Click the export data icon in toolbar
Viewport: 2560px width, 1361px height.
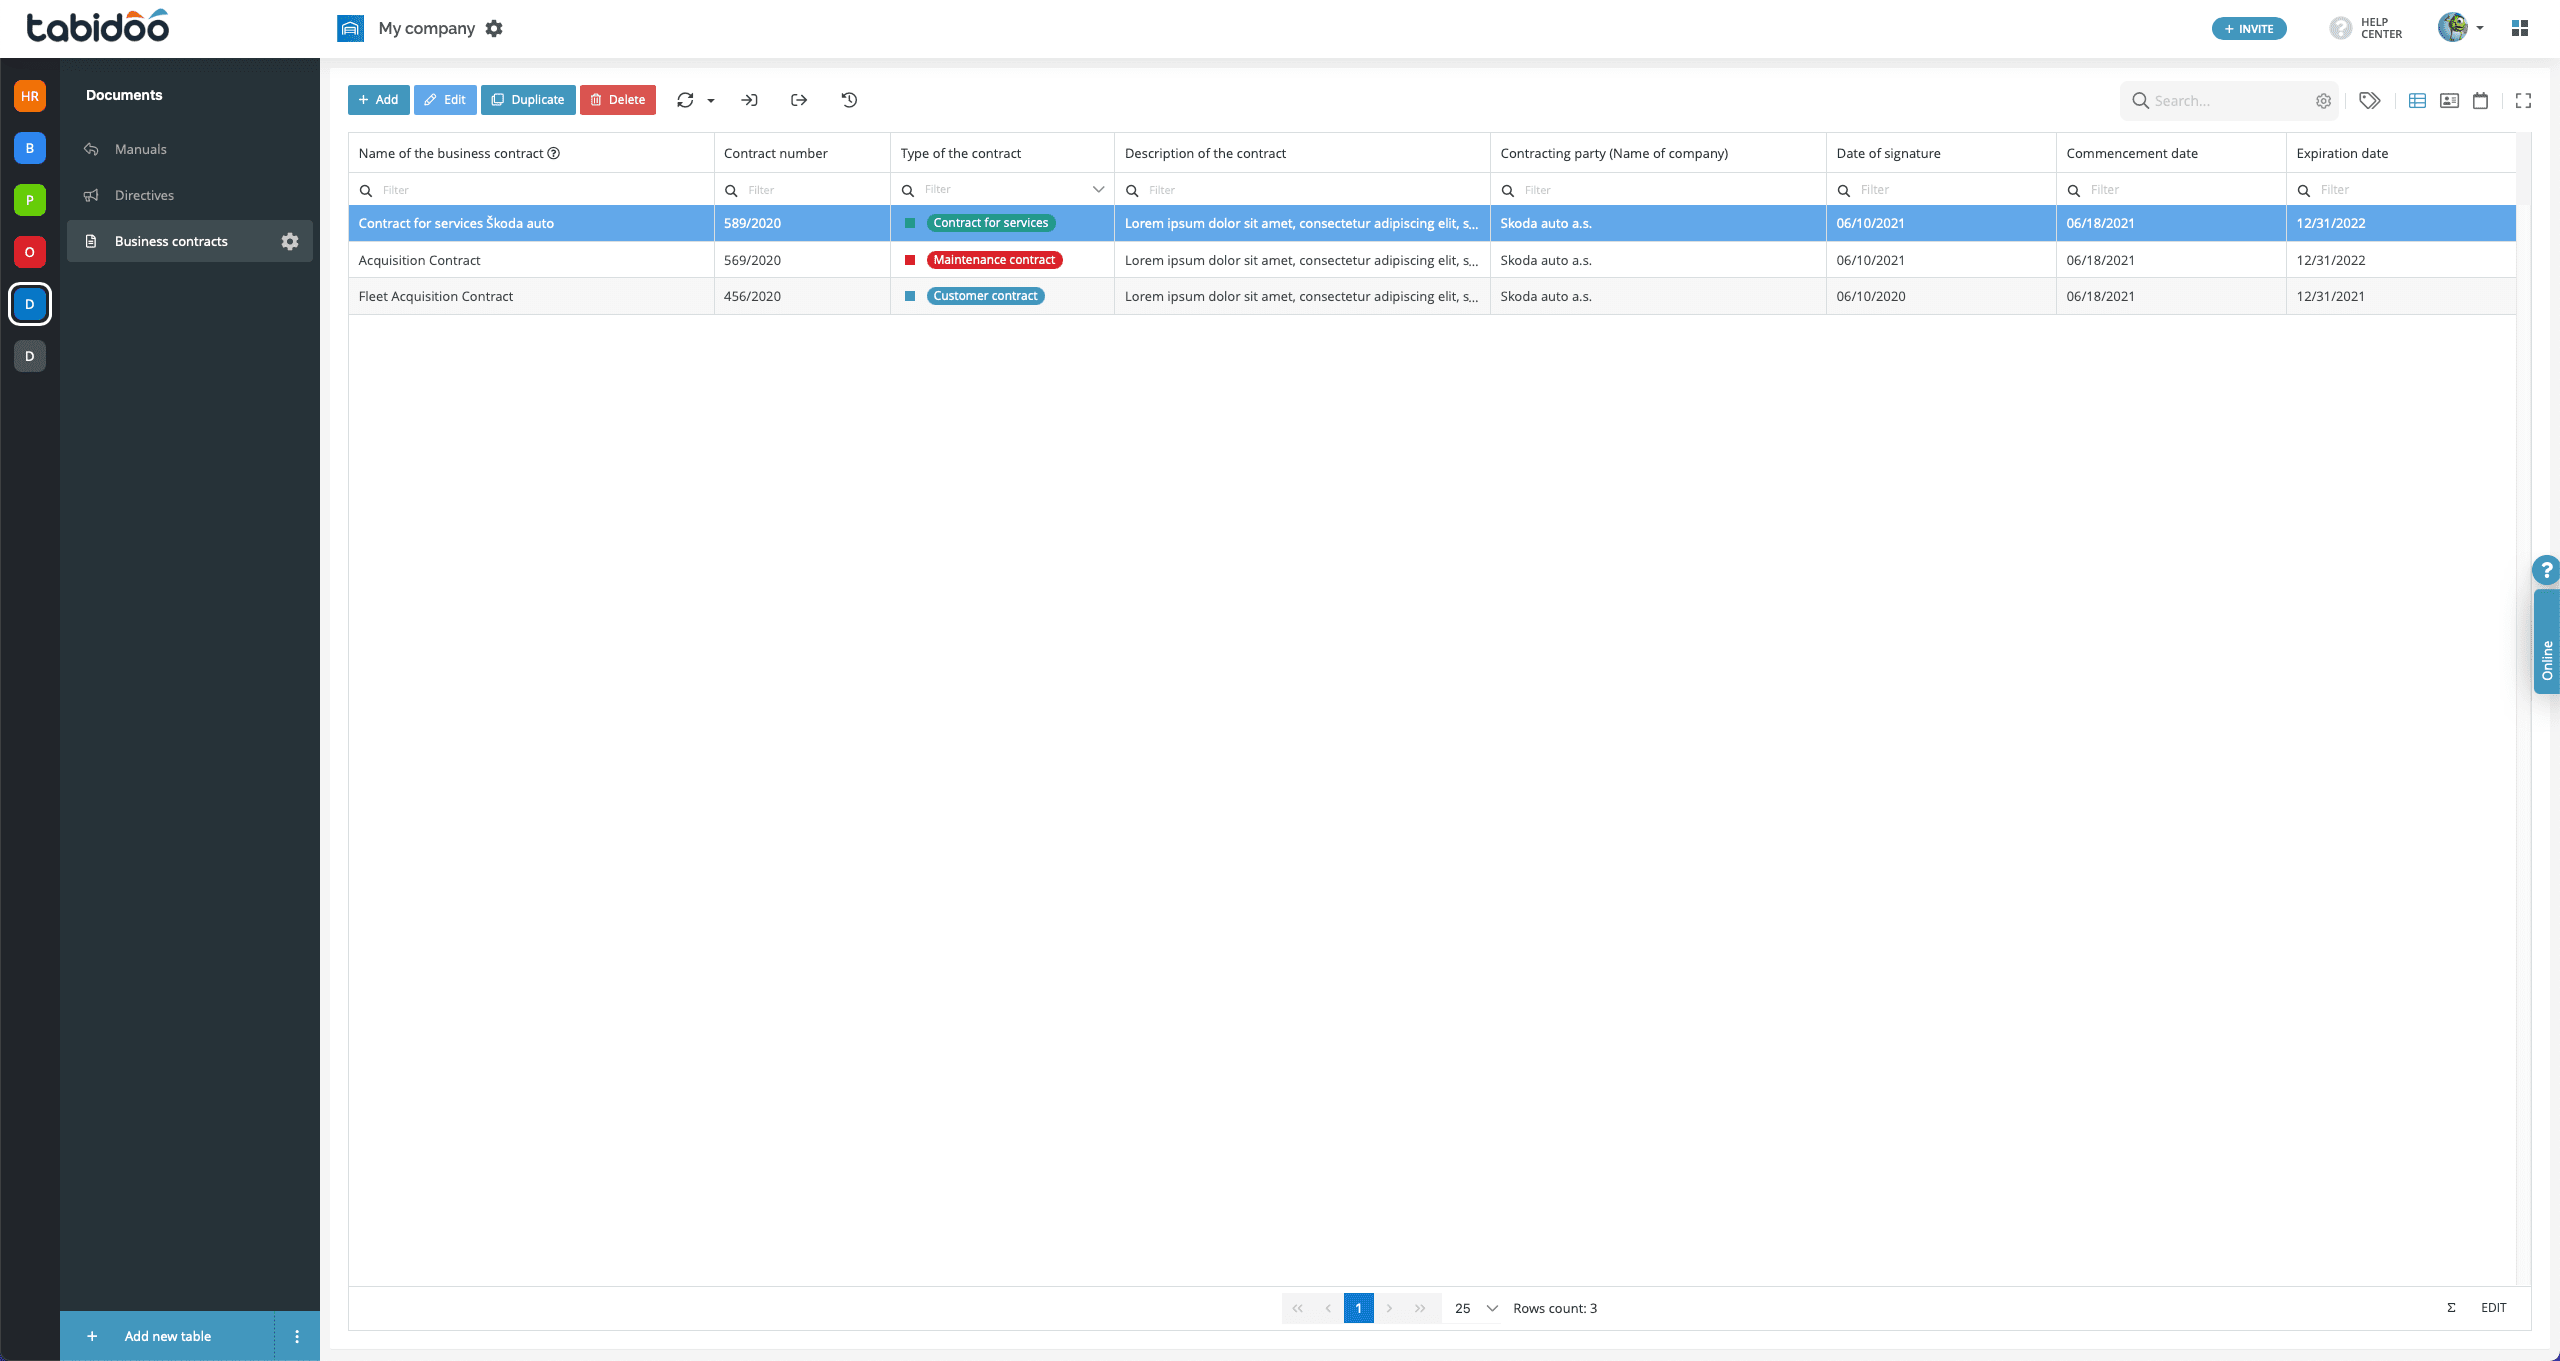click(798, 100)
